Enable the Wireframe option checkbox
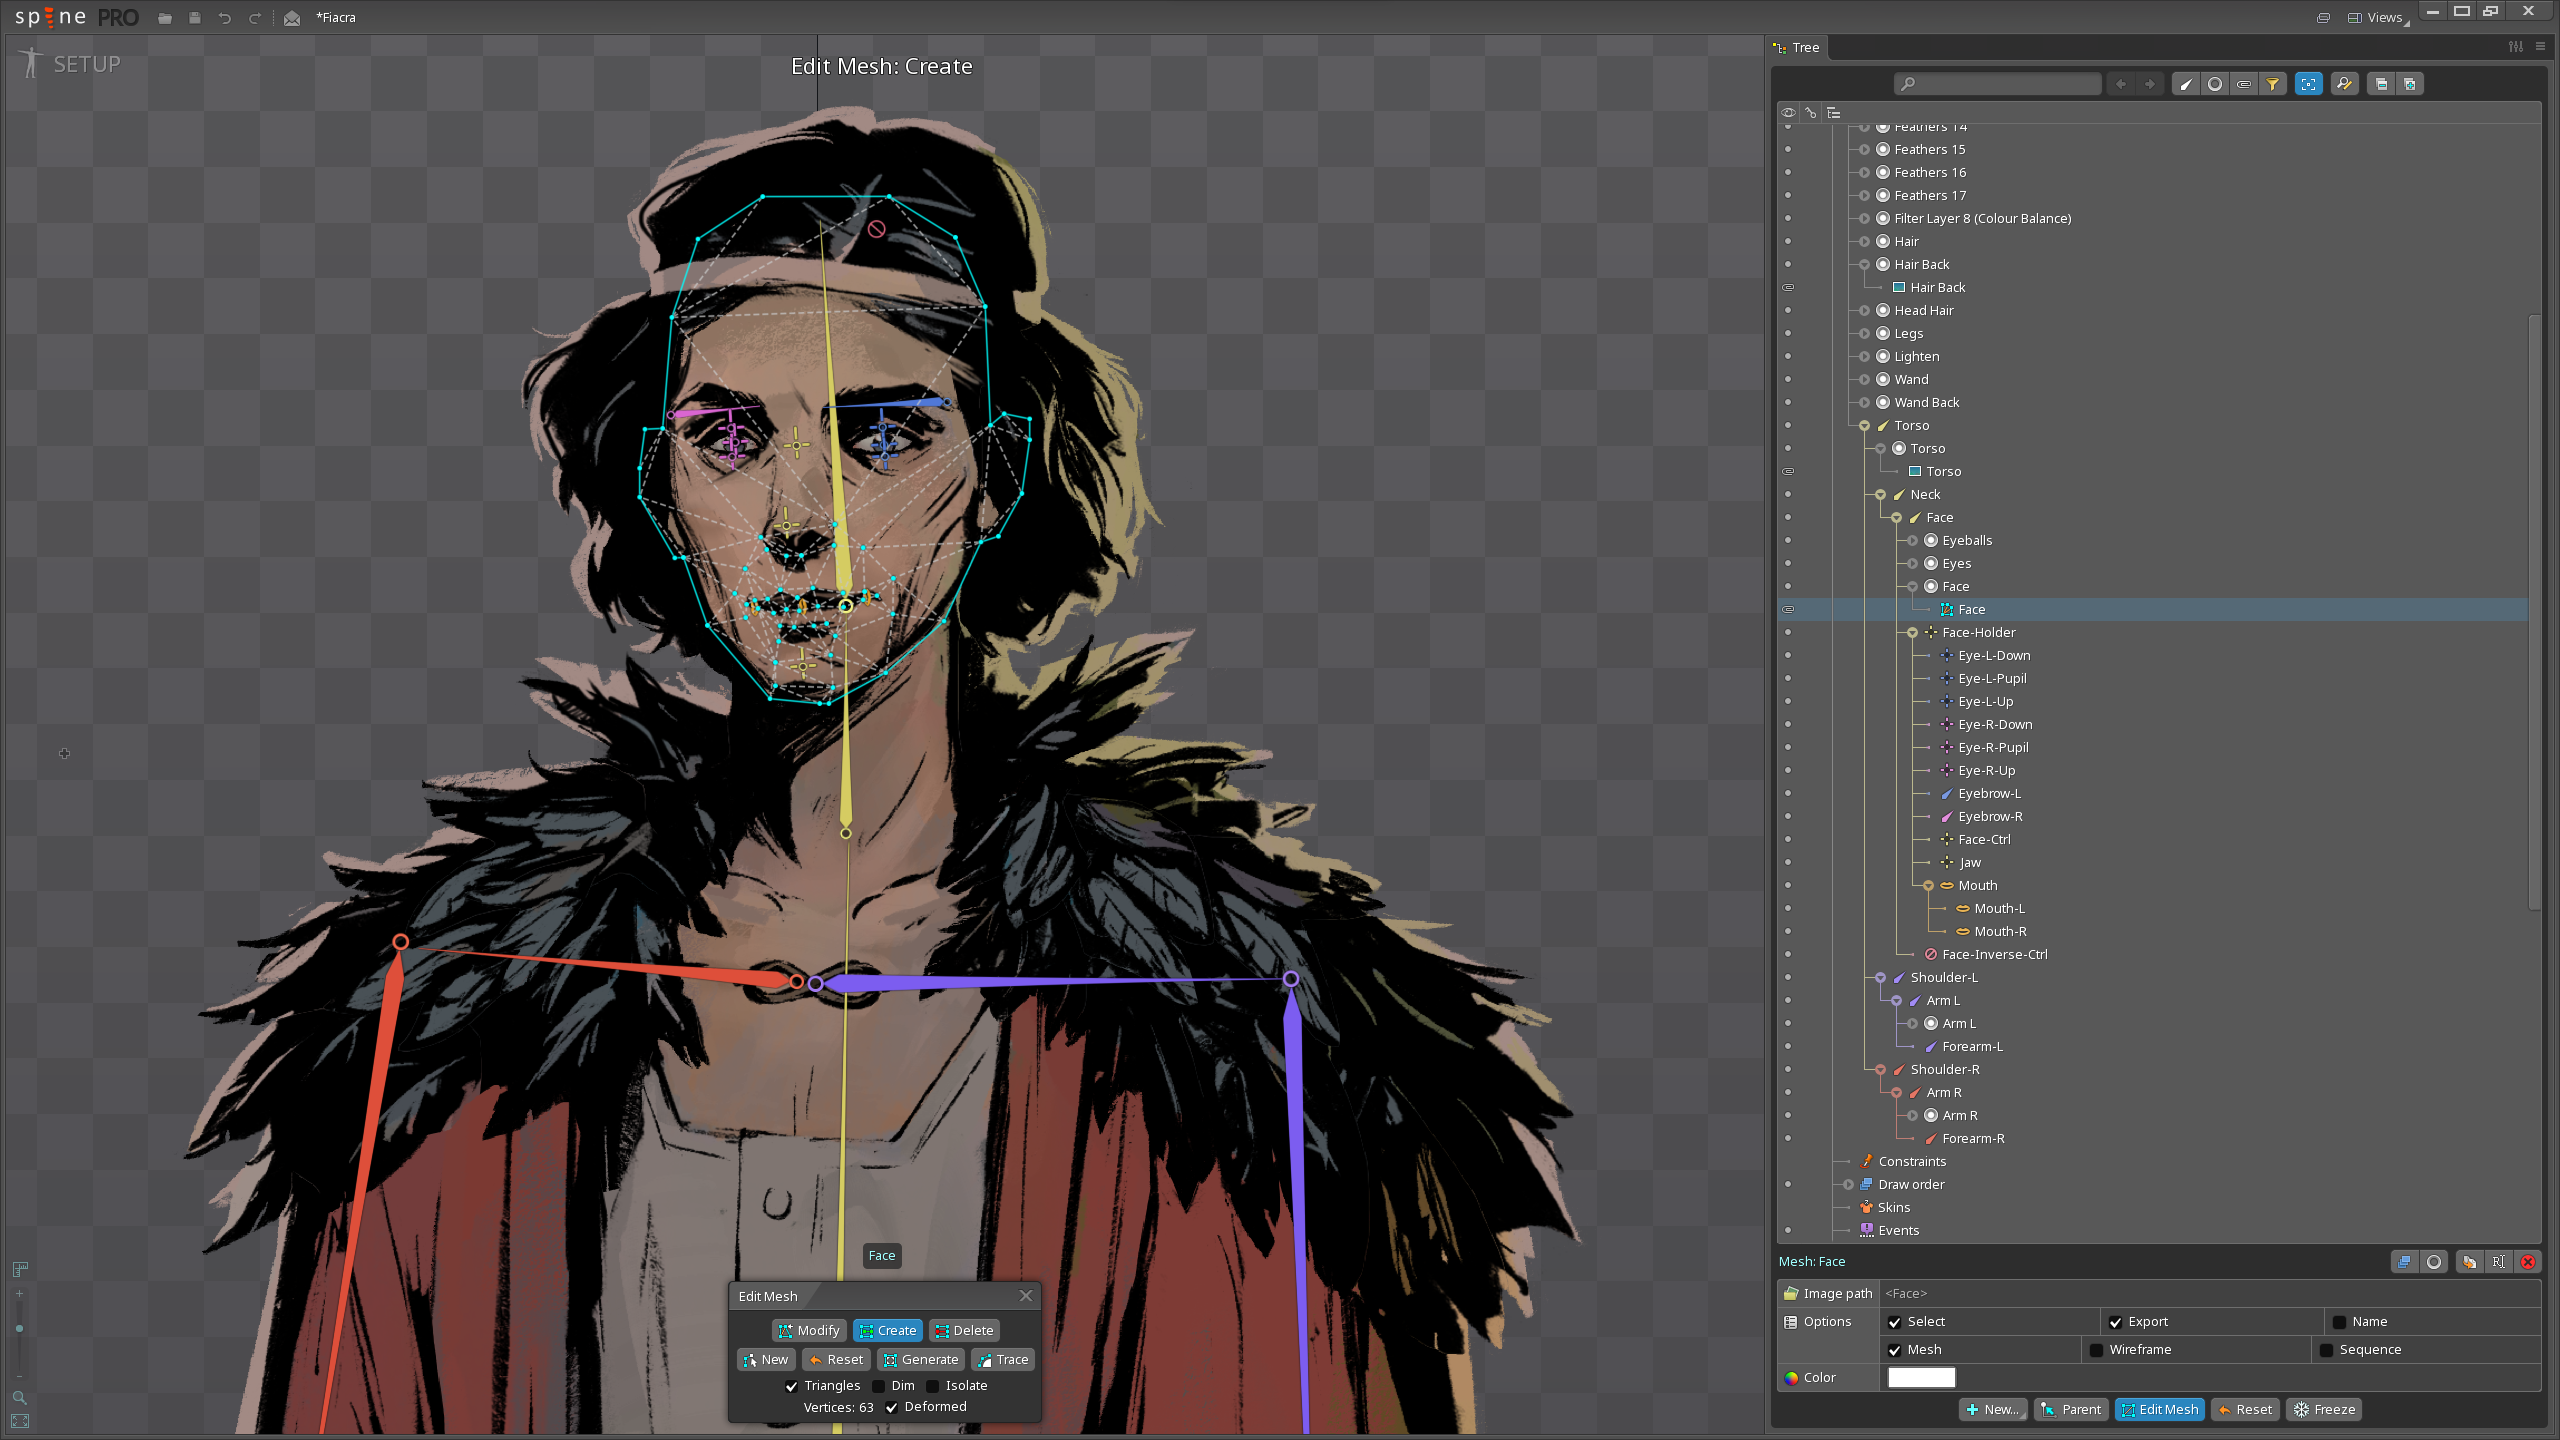The image size is (2560, 1440). tap(2097, 1350)
